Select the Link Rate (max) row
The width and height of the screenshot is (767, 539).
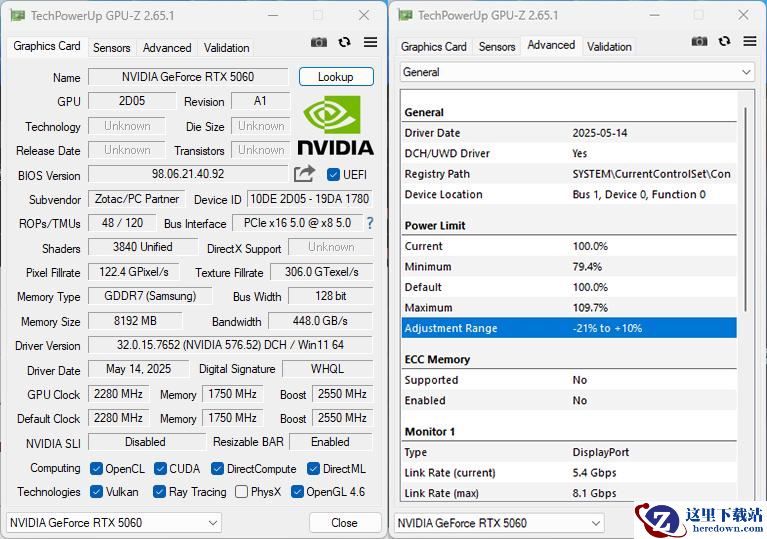(569, 493)
